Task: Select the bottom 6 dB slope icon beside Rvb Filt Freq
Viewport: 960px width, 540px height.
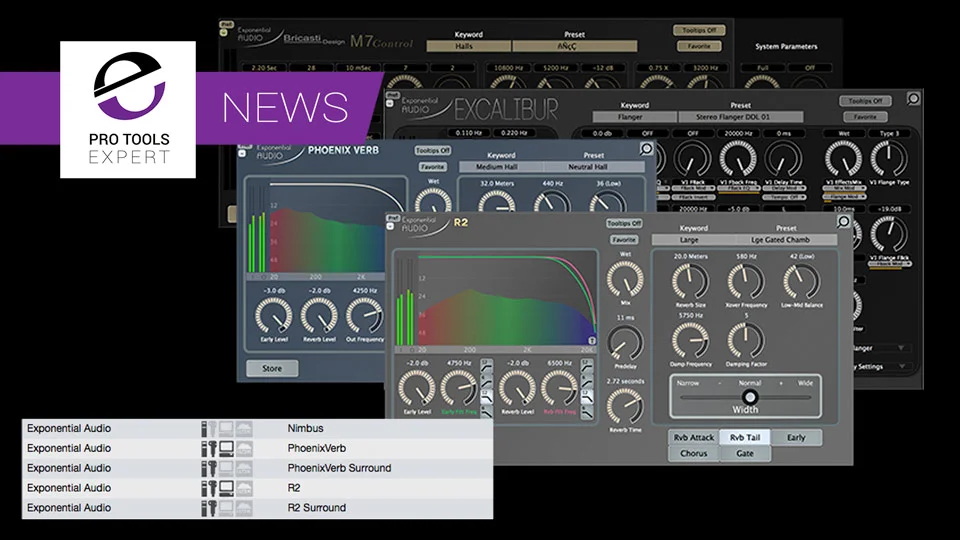Action: tap(587, 413)
